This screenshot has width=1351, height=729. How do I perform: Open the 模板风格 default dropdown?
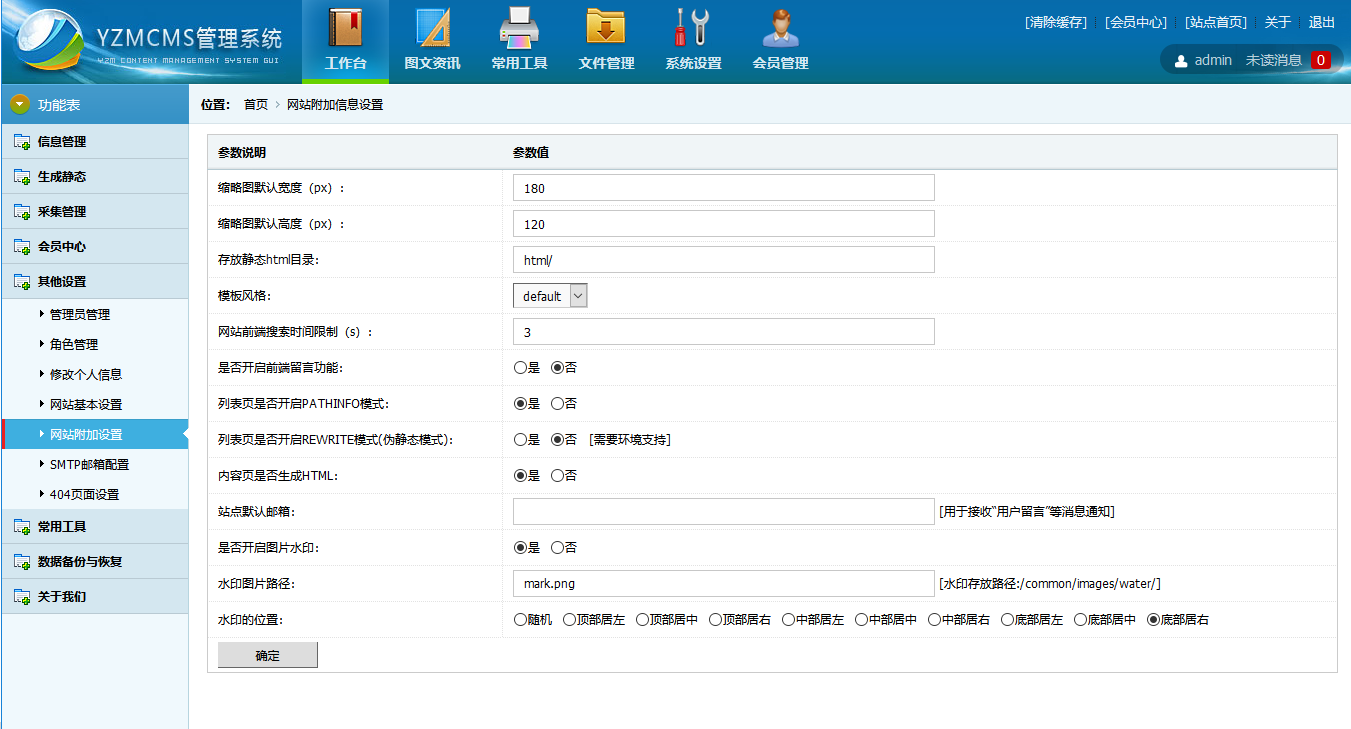[549, 296]
